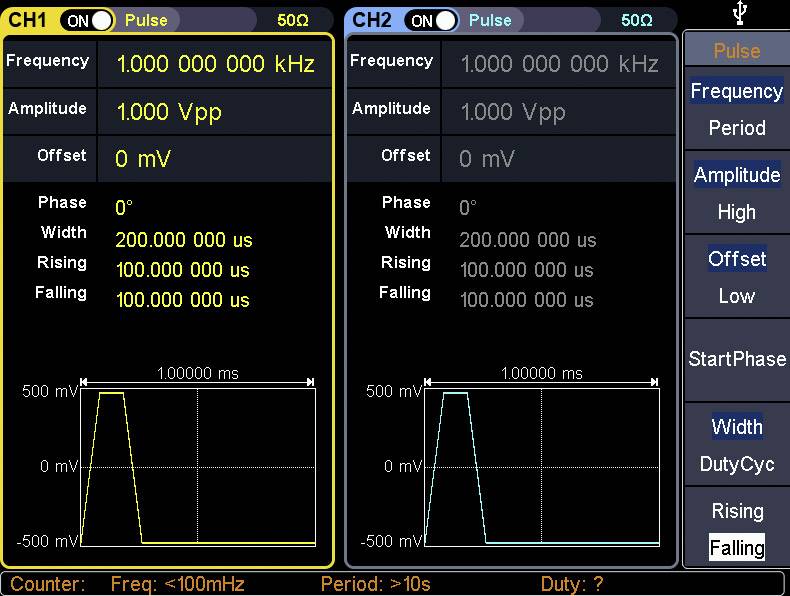Click CH1 Width value 200.000 000 us
The height and width of the screenshot is (596, 790).
[x=183, y=240]
